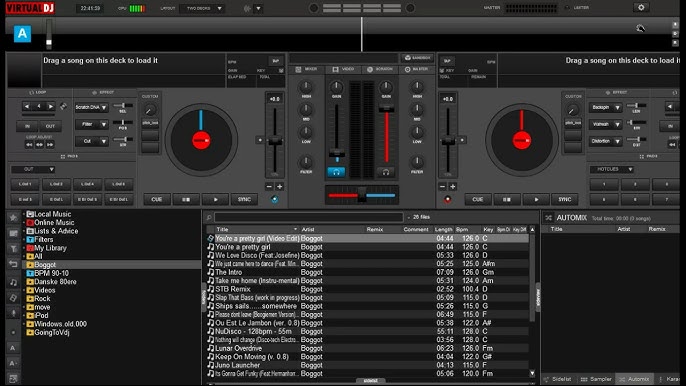Open the Automix tab
The width and height of the screenshot is (686, 386).
pos(634,379)
